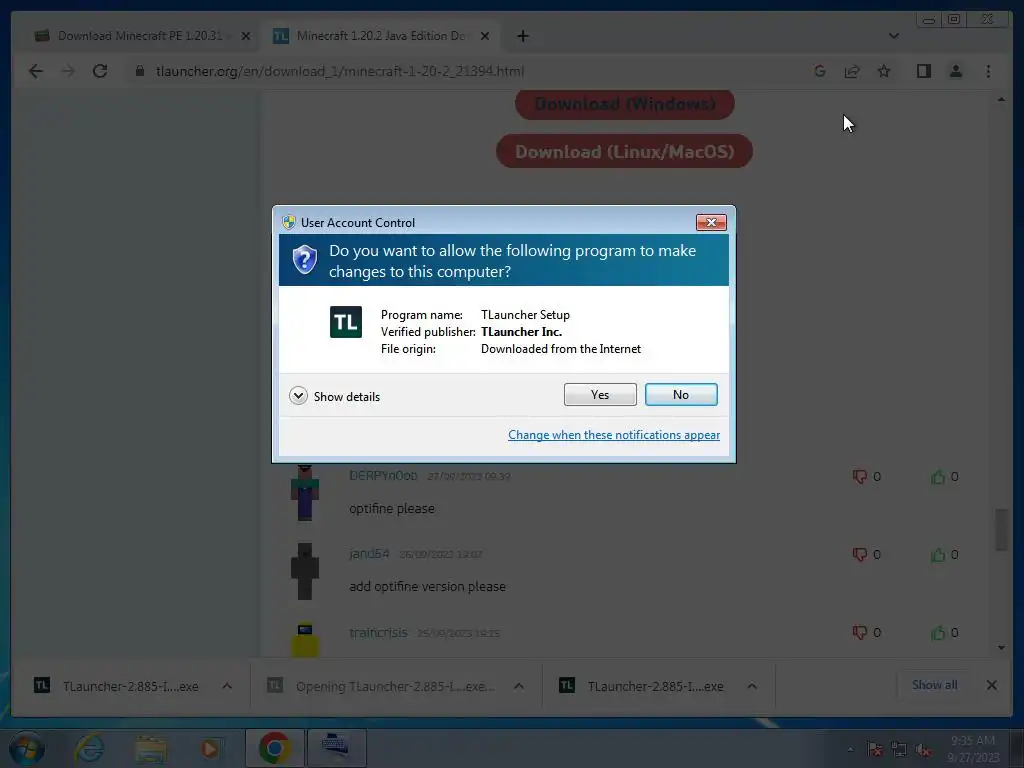Image resolution: width=1024 pixels, height=768 pixels.
Task: Click the TL program icon in dialog
Action: (x=345, y=322)
